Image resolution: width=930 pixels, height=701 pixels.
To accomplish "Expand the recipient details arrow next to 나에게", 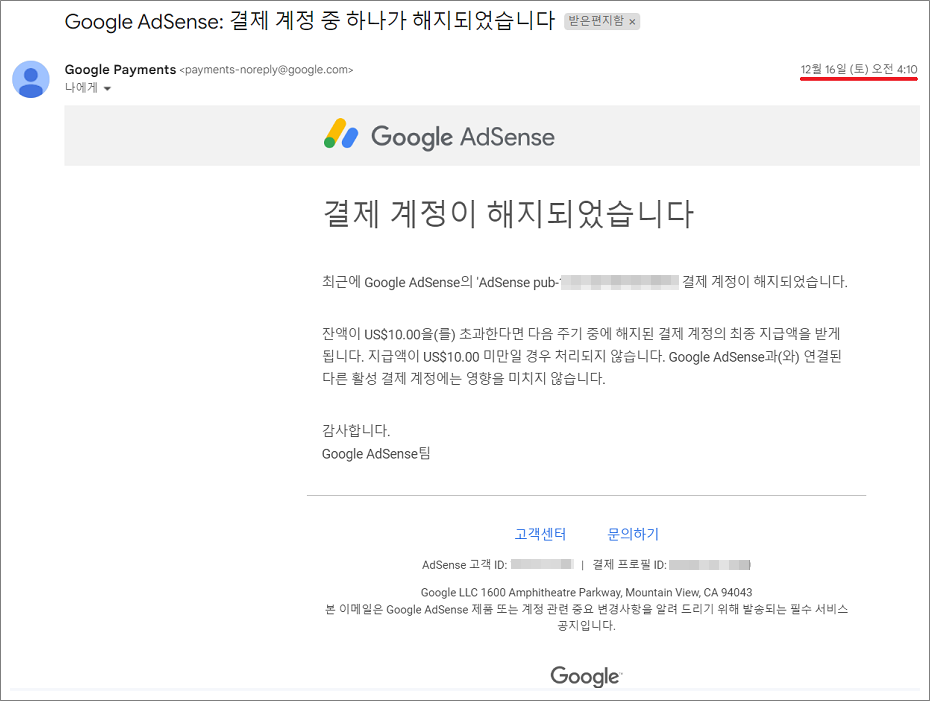I will click(107, 88).
